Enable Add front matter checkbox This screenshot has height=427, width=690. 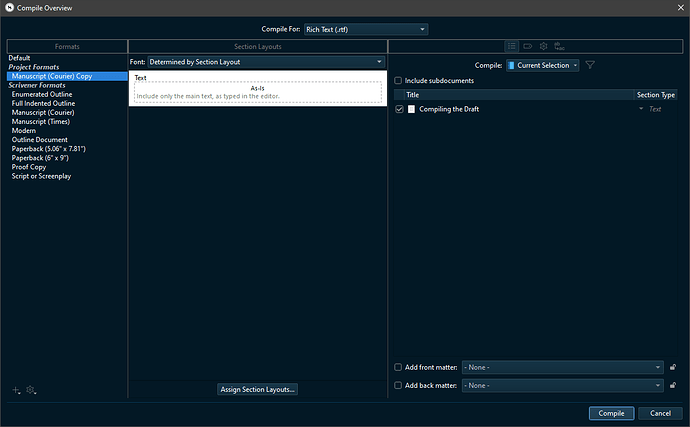coord(398,367)
